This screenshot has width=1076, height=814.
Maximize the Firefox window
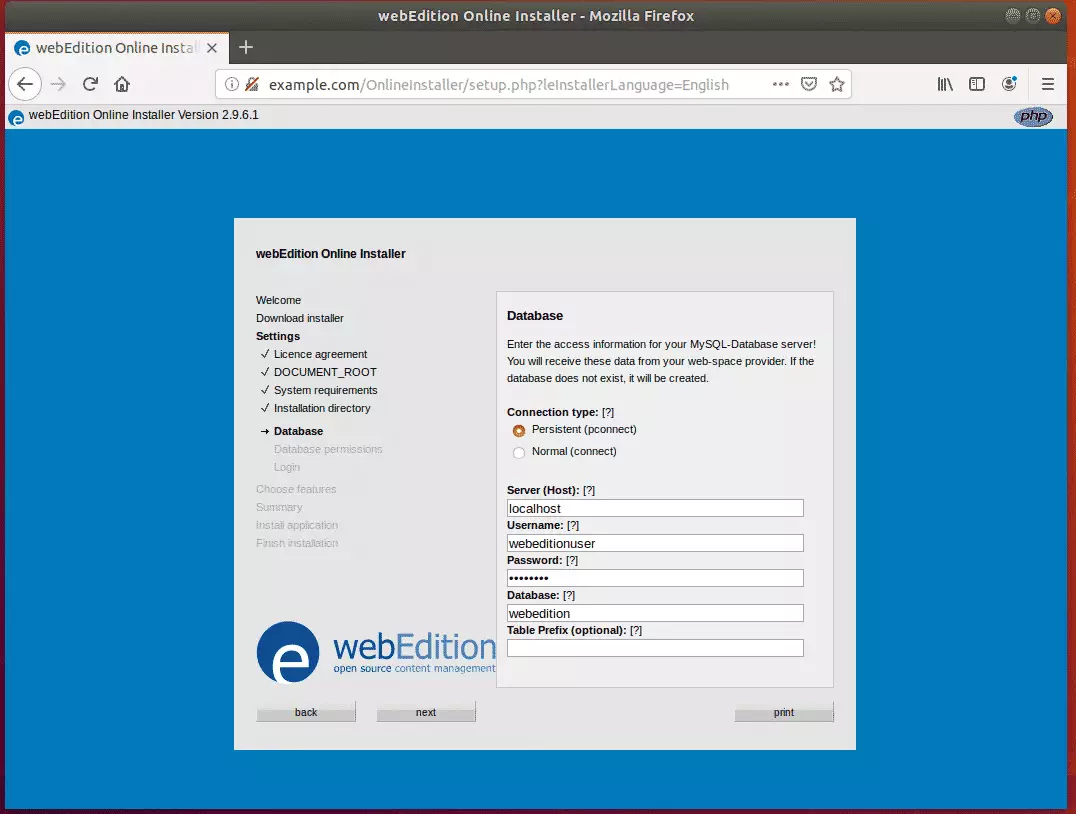tap(1033, 16)
